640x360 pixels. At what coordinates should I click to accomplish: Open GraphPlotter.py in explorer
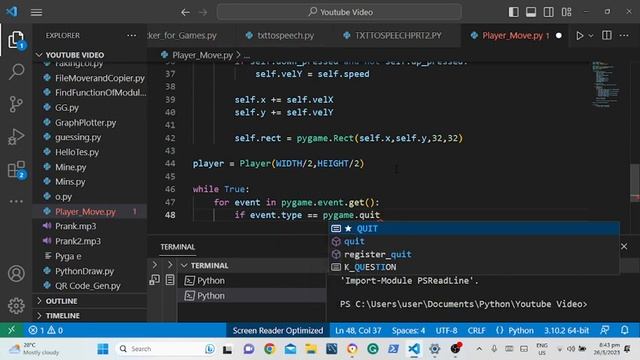(85, 122)
